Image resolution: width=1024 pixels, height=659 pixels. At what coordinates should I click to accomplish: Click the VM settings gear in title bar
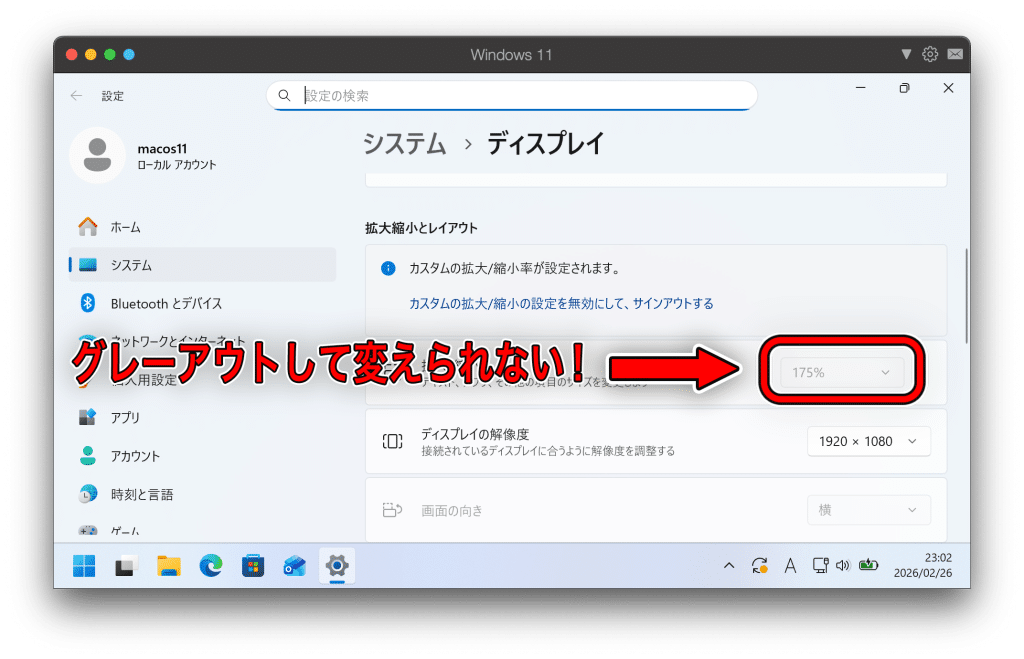(x=930, y=54)
